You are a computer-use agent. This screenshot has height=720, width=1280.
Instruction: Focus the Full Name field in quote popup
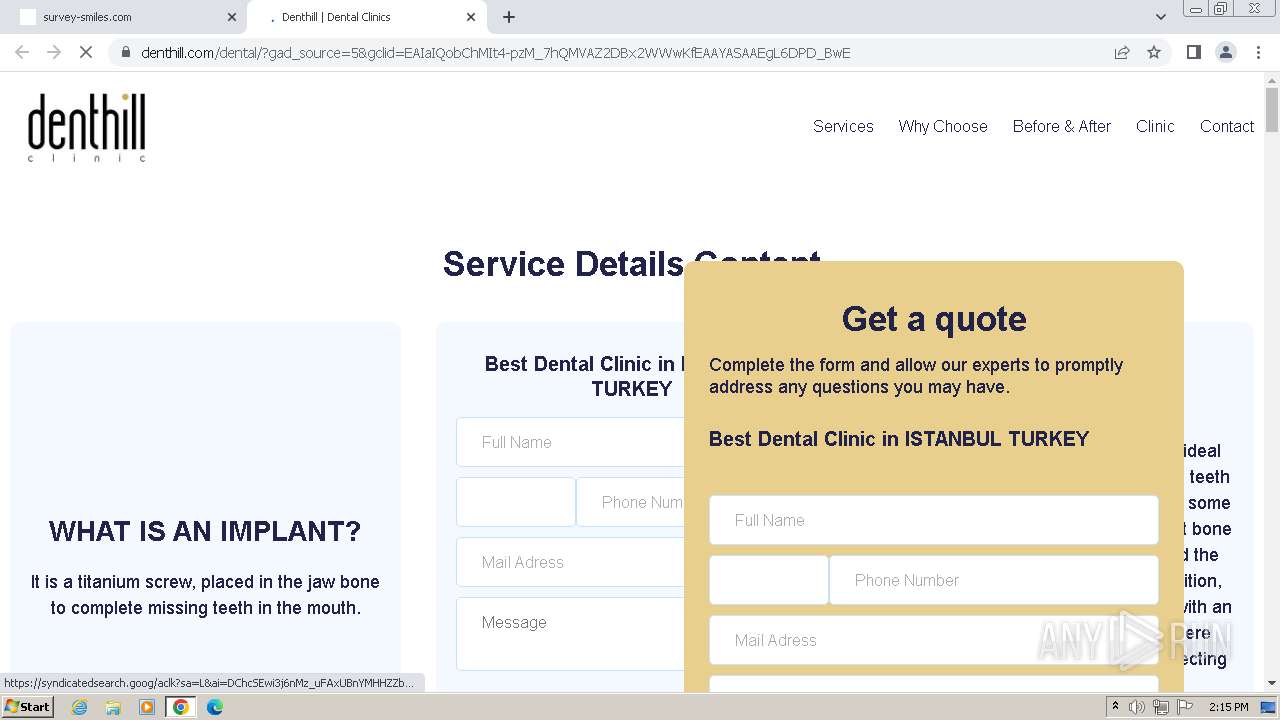point(934,520)
